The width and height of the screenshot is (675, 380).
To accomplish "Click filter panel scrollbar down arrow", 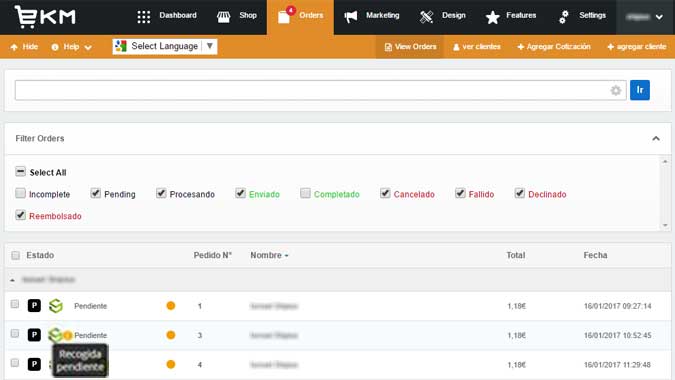I will [x=665, y=225].
